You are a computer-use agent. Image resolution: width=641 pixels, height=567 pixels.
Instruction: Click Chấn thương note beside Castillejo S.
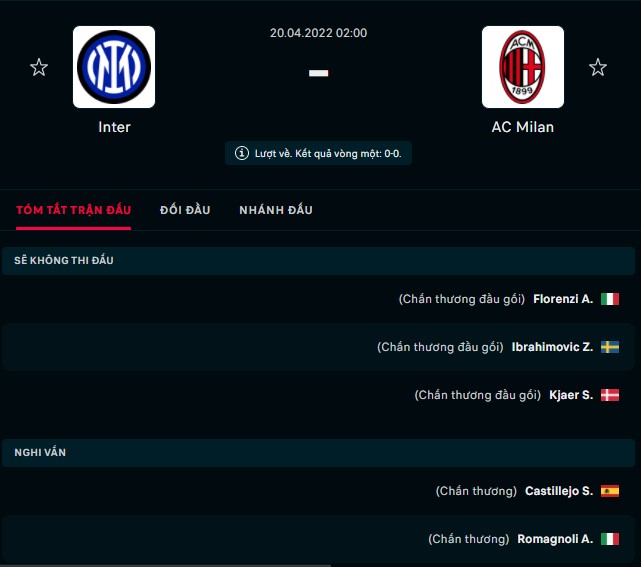click(476, 491)
